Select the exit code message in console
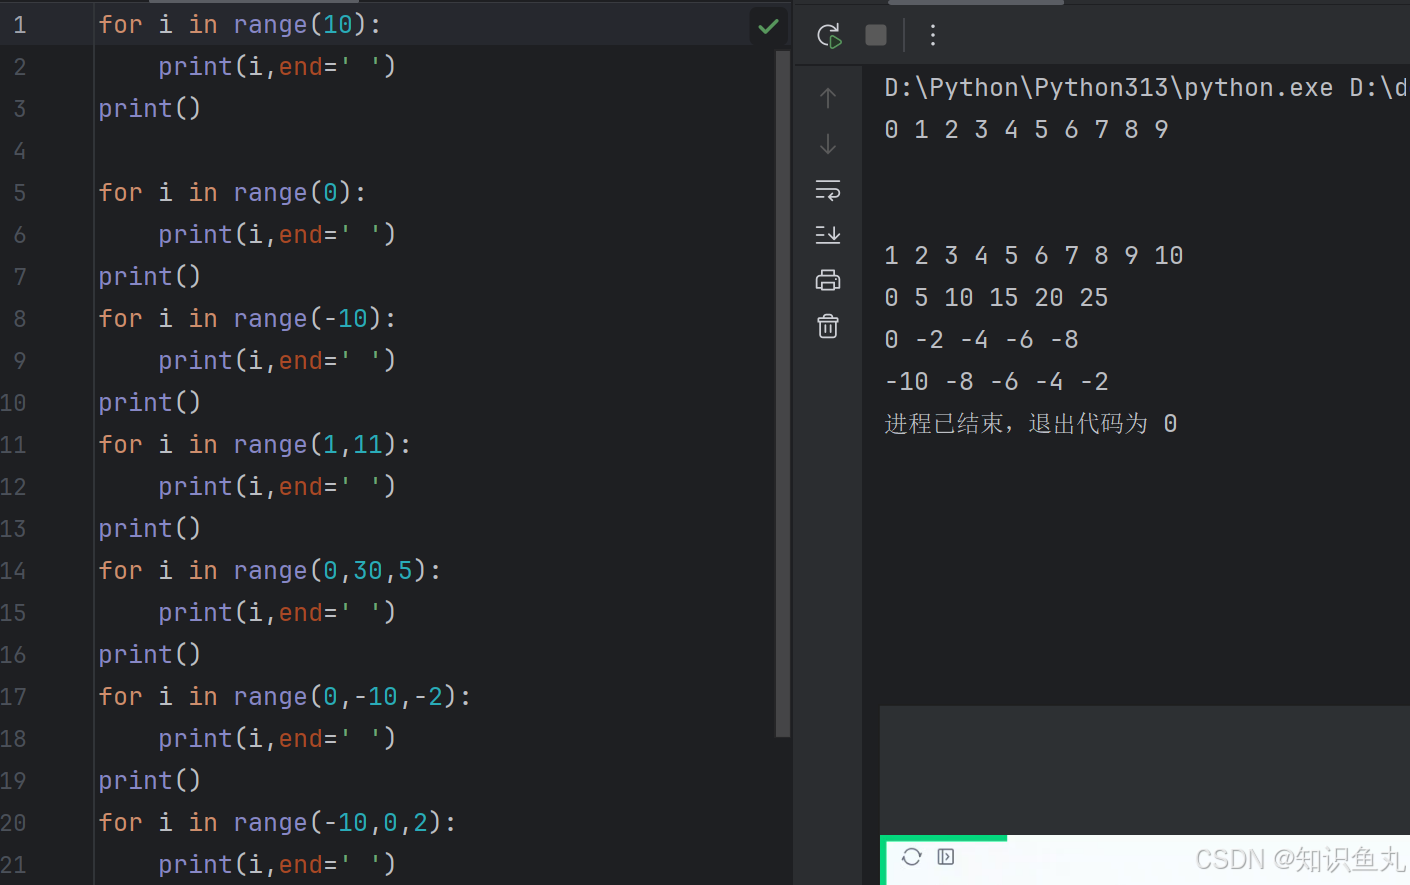 [1030, 423]
